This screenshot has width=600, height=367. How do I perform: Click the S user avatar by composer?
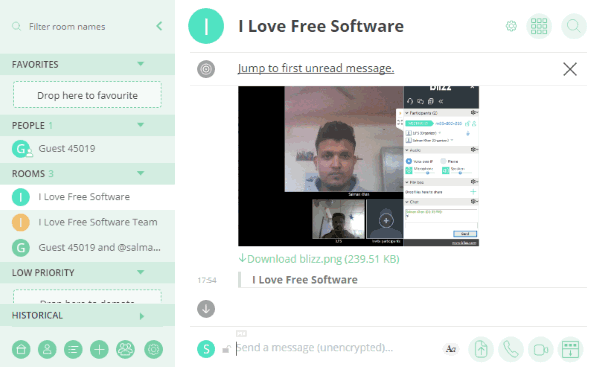[x=206, y=349]
